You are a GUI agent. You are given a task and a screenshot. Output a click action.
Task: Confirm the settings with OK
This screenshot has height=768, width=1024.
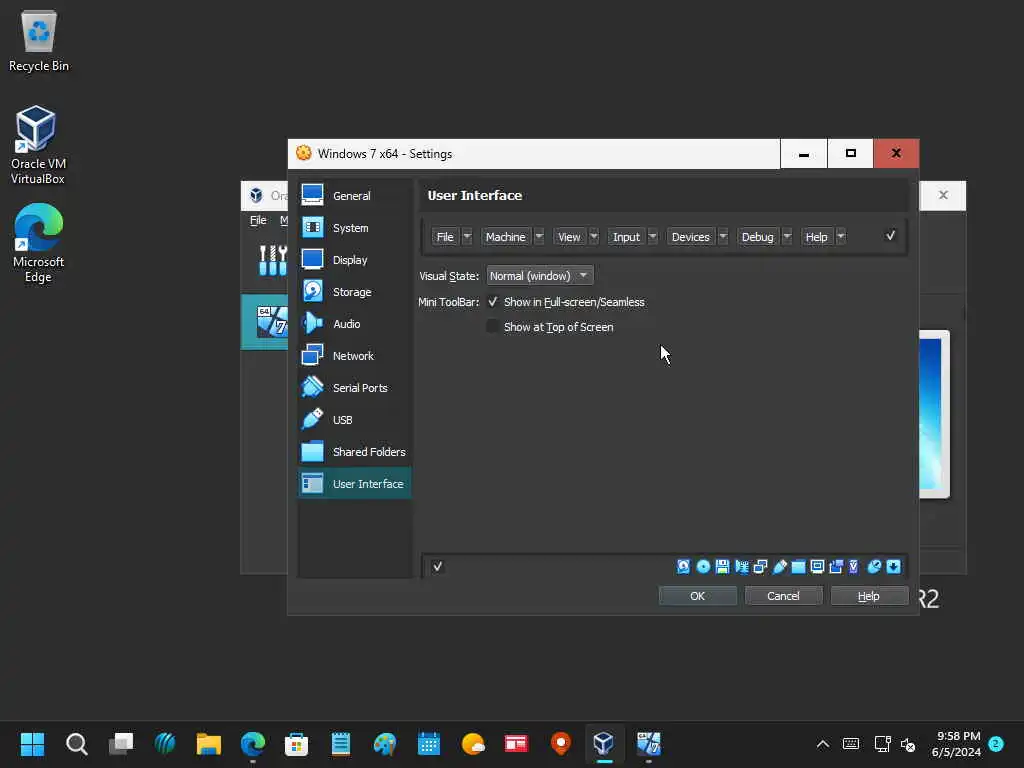pyautogui.click(x=697, y=596)
